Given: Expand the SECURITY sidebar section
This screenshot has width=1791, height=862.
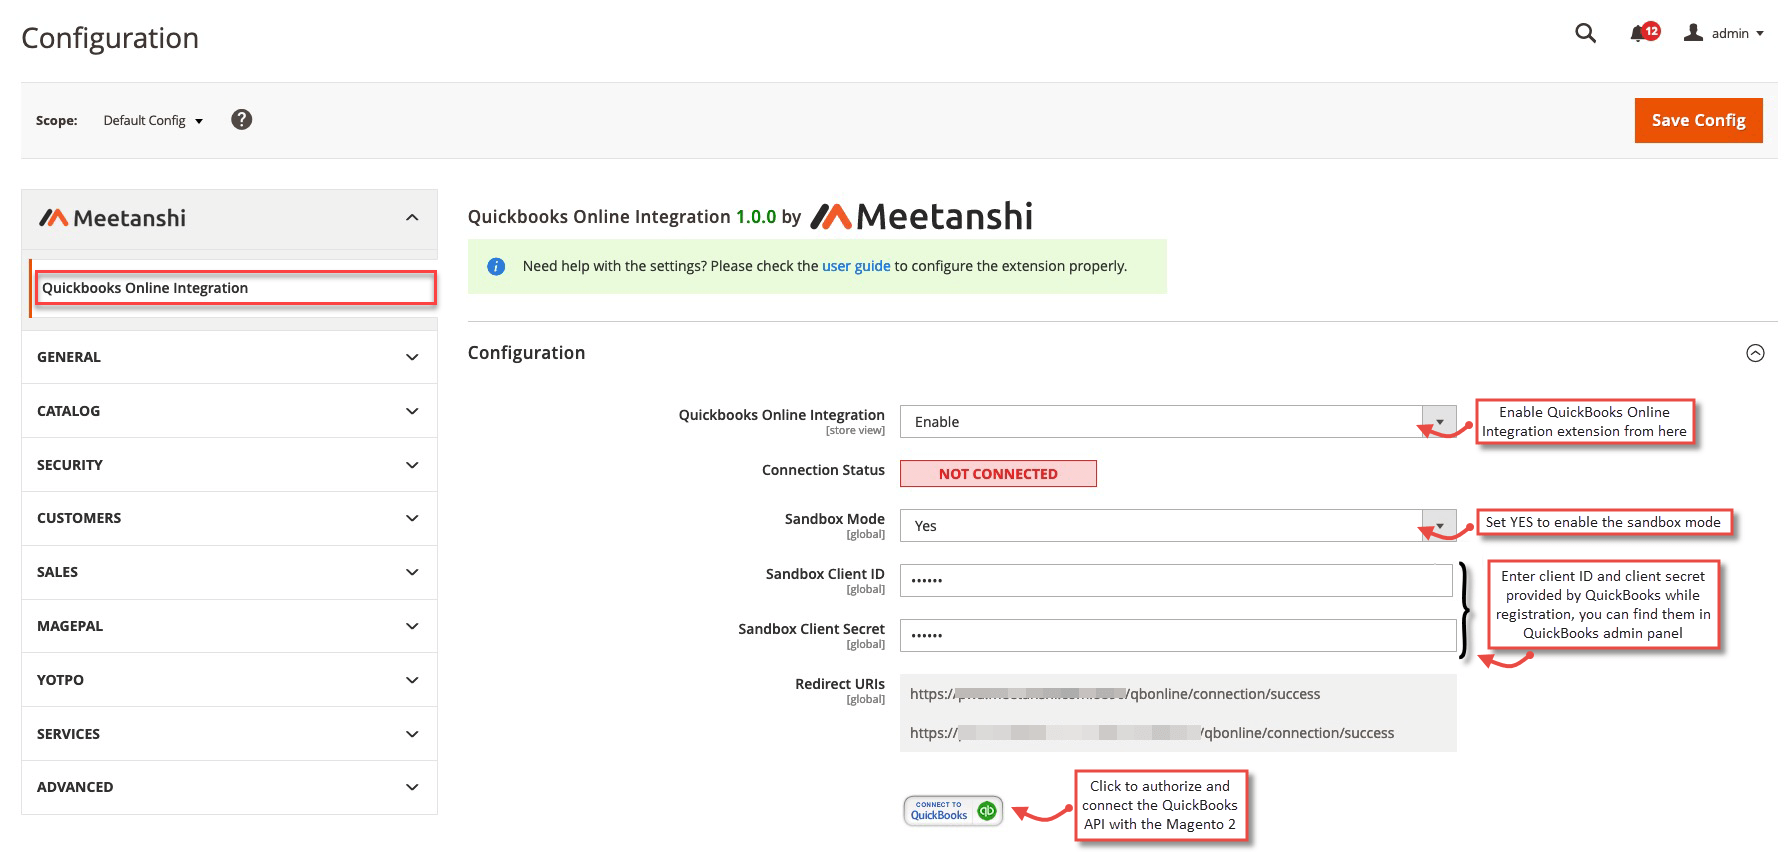Looking at the screenshot, I should click(x=229, y=465).
